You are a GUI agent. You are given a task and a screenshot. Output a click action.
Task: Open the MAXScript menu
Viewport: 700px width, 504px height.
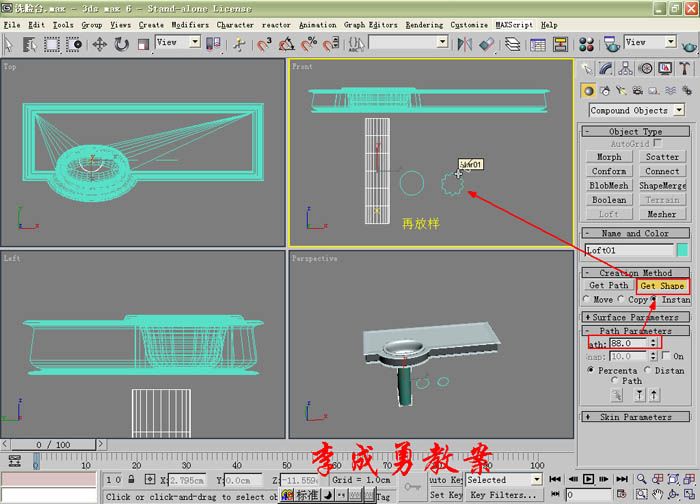[514, 25]
